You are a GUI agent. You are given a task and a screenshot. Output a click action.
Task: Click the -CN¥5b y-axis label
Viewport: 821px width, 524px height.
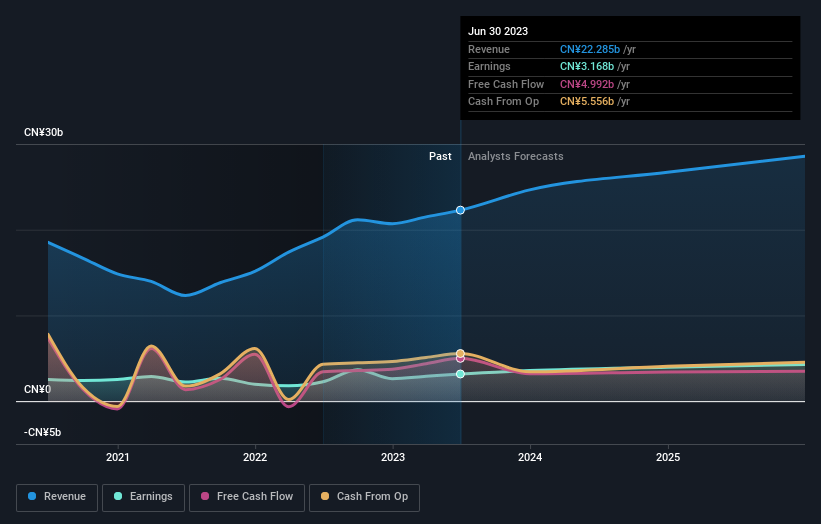tap(42, 432)
